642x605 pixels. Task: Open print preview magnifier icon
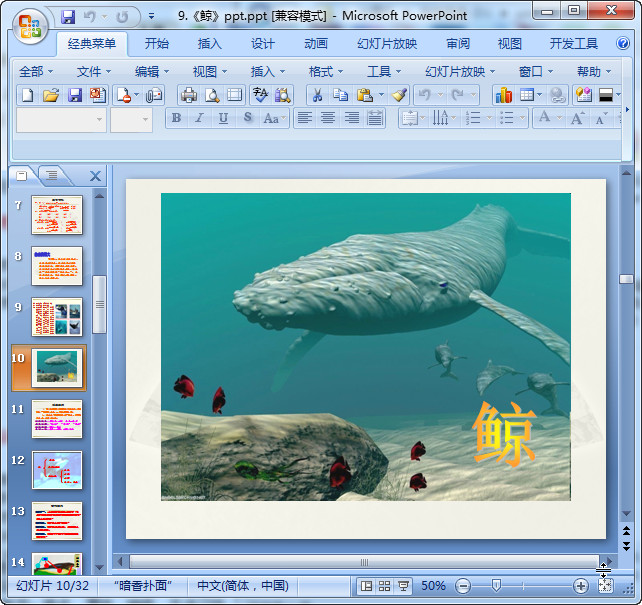click(212, 95)
